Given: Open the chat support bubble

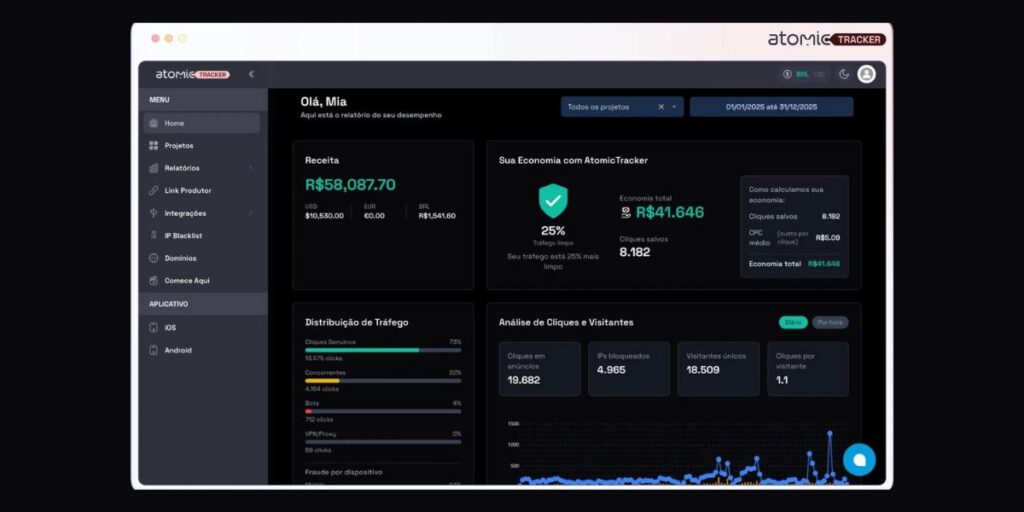Looking at the screenshot, I should pos(858,459).
